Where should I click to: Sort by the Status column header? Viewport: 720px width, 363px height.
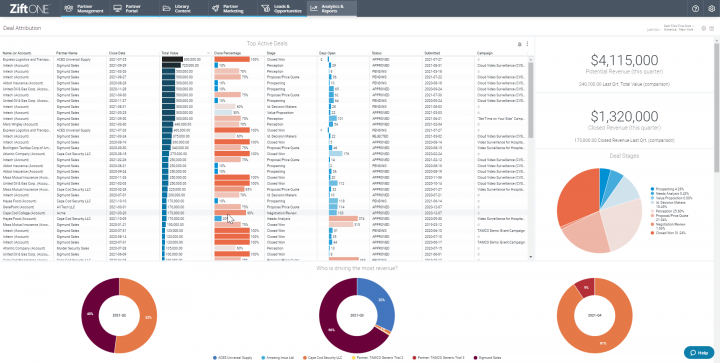pos(377,53)
